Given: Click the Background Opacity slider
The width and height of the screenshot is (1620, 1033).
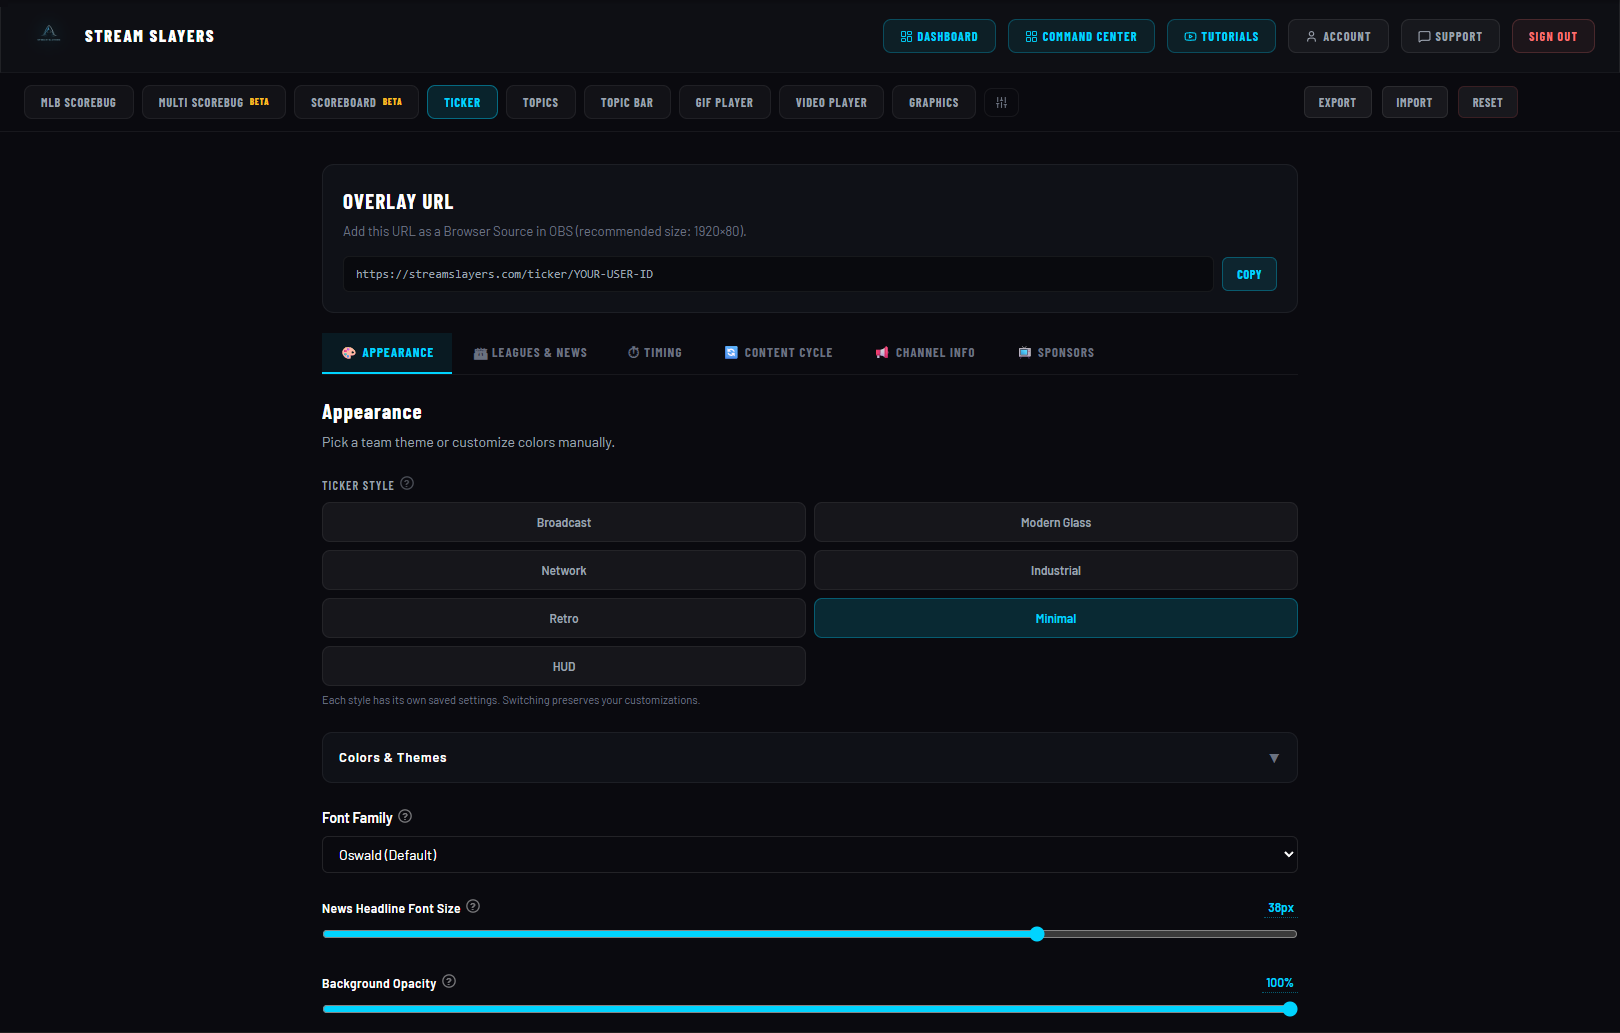Looking at the screenshot, I should pyautogui.click(x=810, y=1009).
